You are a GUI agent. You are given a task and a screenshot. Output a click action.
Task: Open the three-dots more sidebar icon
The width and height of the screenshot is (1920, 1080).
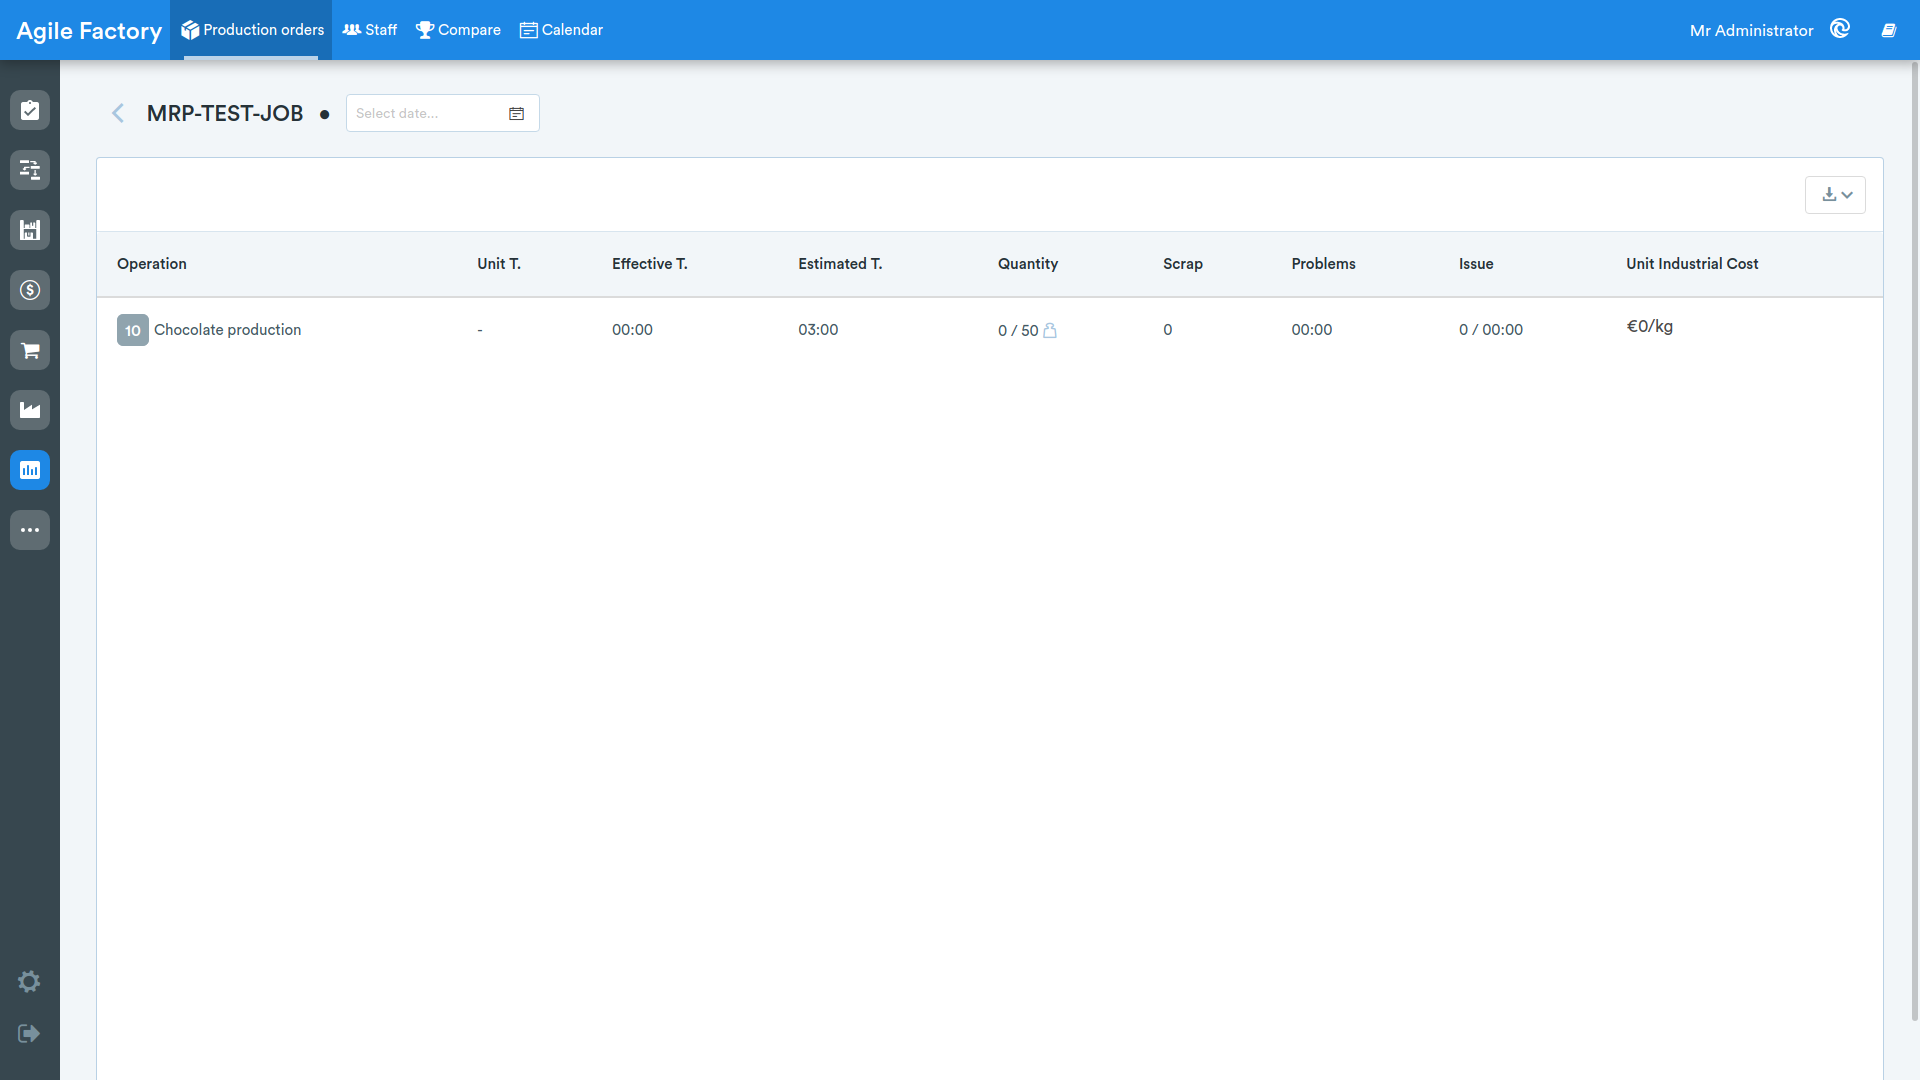(30, 530)
